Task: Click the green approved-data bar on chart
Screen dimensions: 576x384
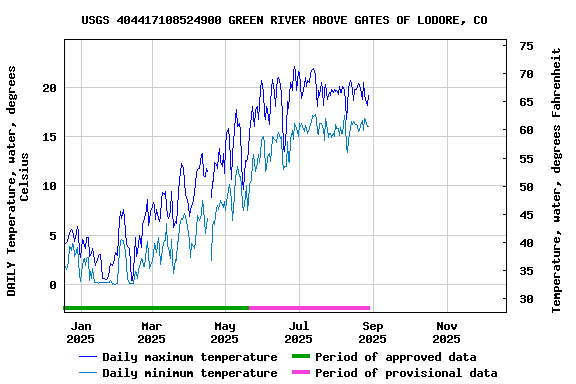Action: tap(156, 308)
